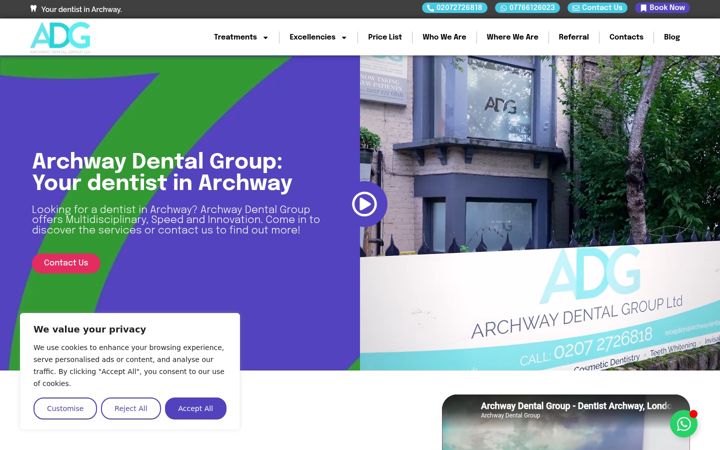Open the Contacts menu item
Viewport: 720px width, 450px height.
click(x=626, y=37)
